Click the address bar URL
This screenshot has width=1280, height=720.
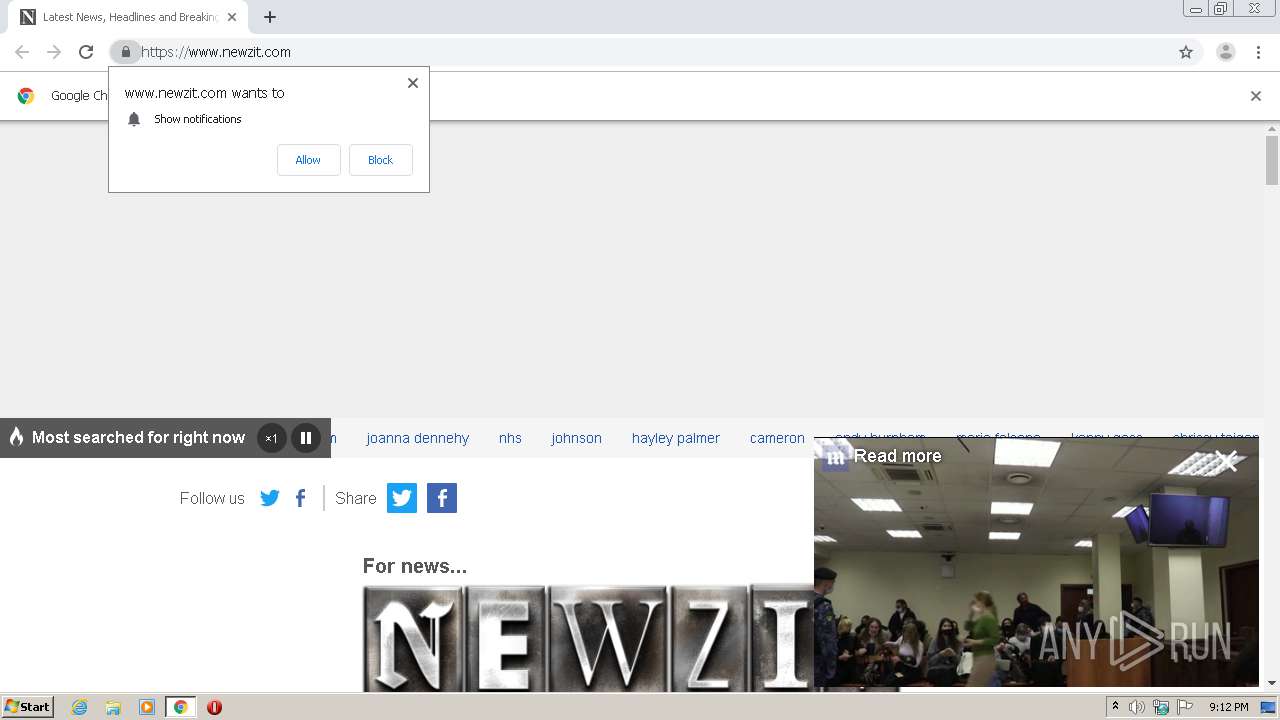coord(216,52)
